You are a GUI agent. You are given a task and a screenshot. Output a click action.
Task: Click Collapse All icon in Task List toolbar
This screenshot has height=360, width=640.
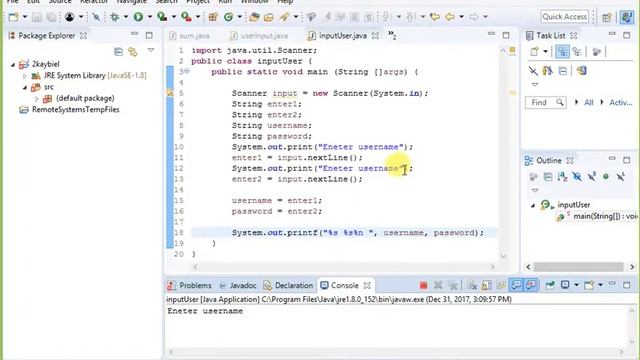point(563,71)
